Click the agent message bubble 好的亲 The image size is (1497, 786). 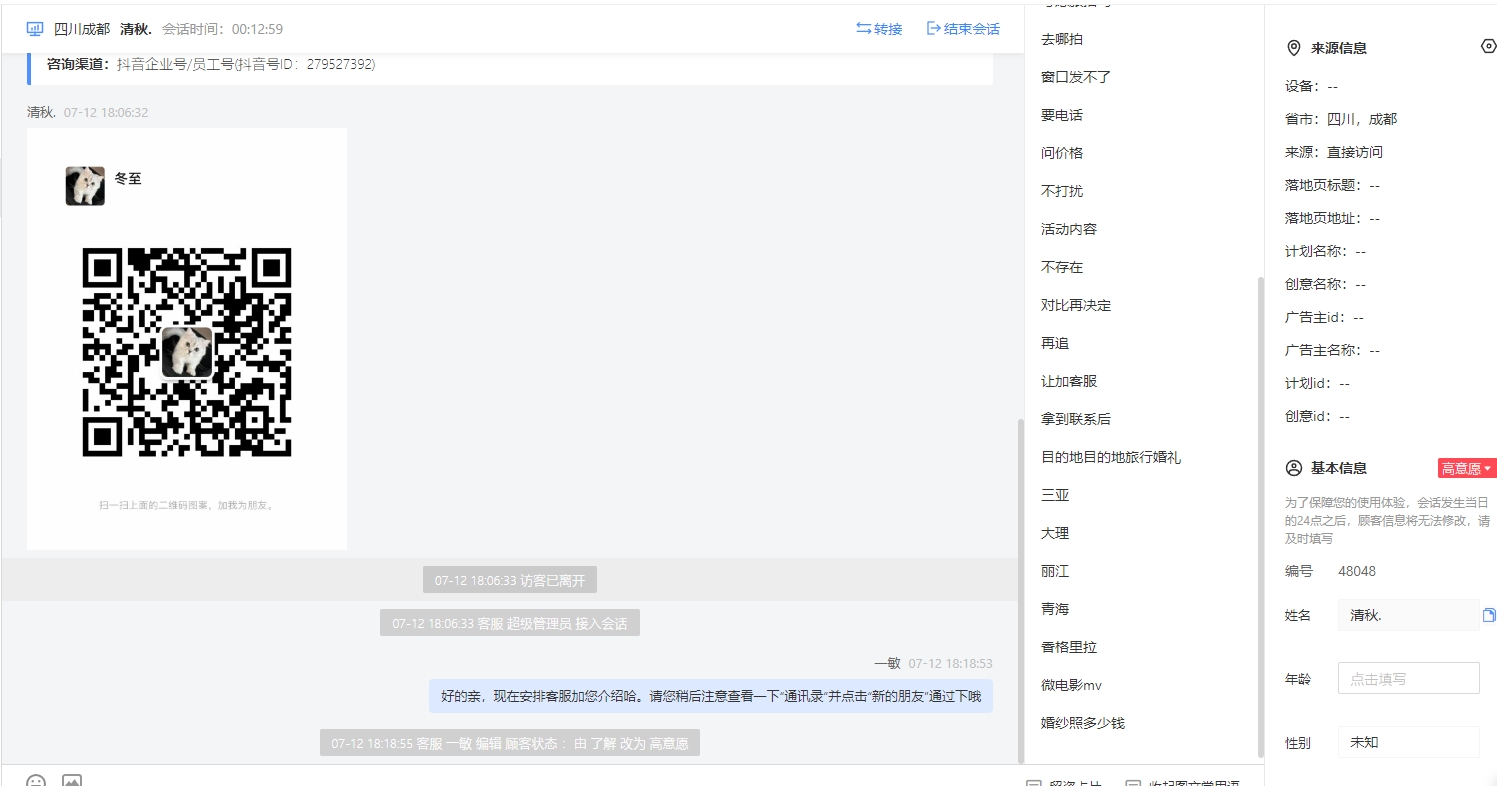(711, 696)
